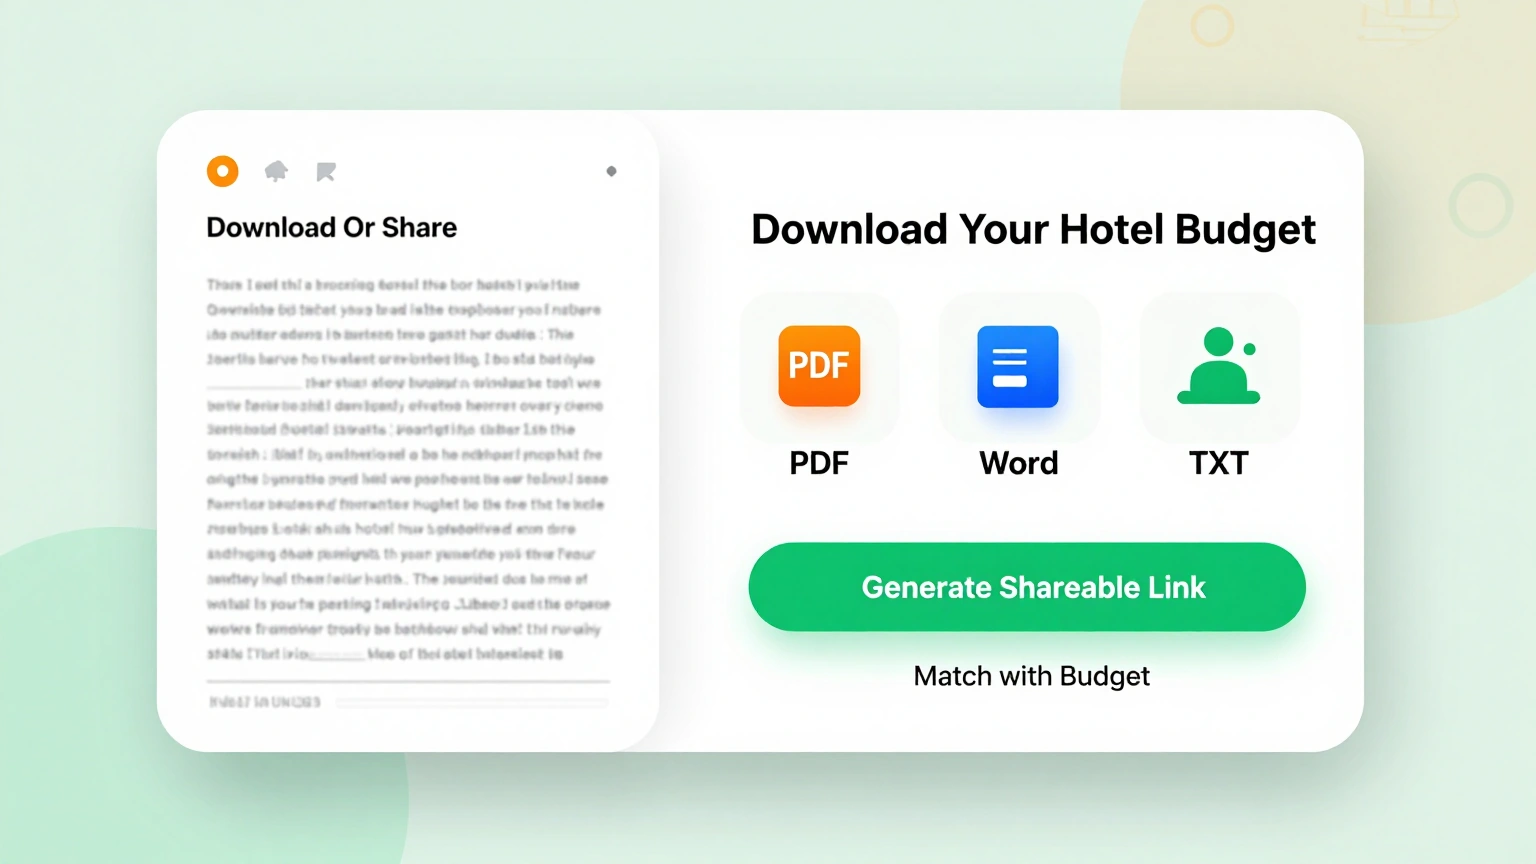Select the blue Word document icon

click(1018, 366)
